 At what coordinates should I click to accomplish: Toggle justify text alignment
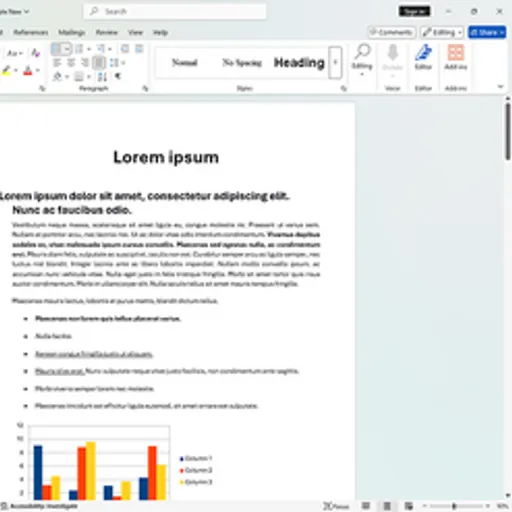[x=99, y=63]
